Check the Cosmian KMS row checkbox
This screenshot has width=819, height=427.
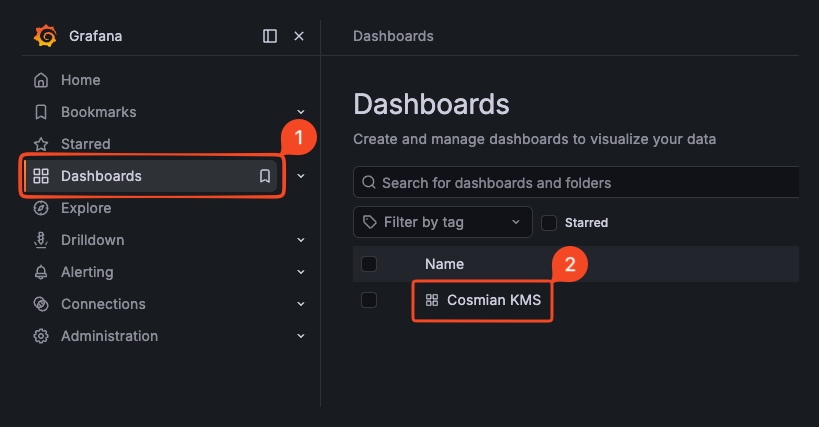[x=369, y=300]
